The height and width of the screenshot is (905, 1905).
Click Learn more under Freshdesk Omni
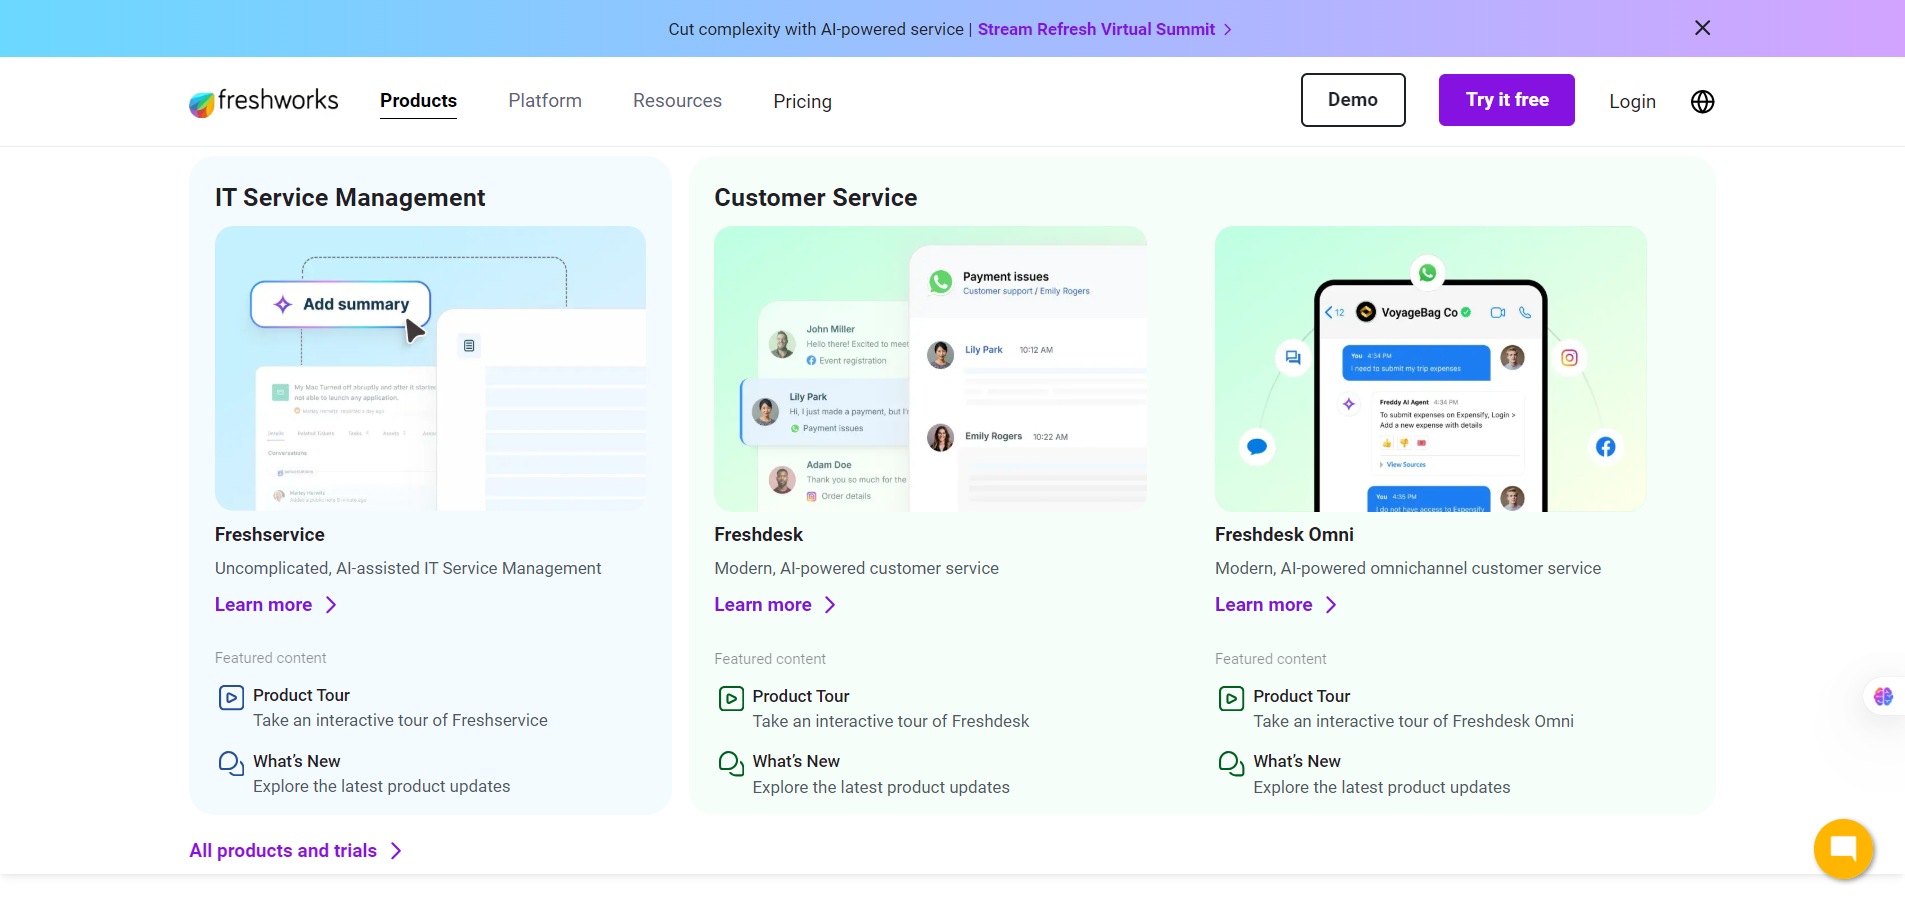pyautogui.click(x=1263, y=605)
